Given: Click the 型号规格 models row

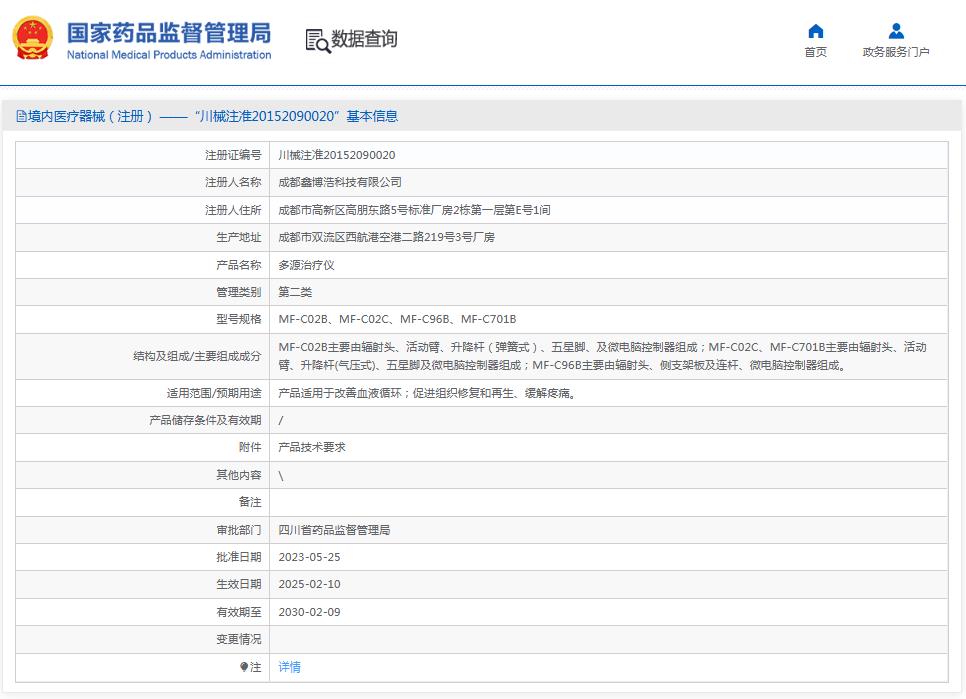Looking at the screenshot, I should (400, 319).
